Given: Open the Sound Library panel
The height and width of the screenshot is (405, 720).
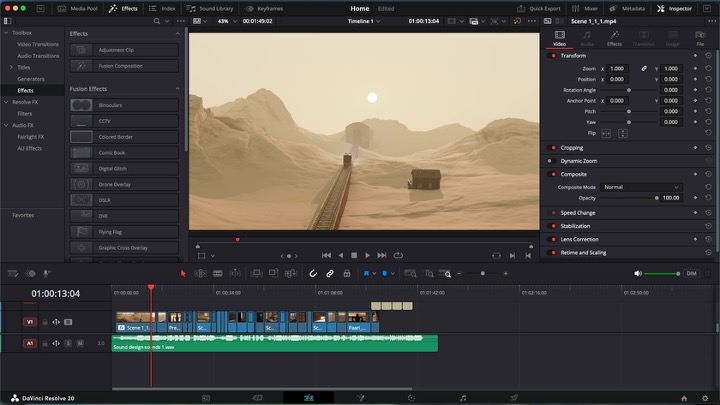Looking at the screenshot, I should (x=210, y=8).
